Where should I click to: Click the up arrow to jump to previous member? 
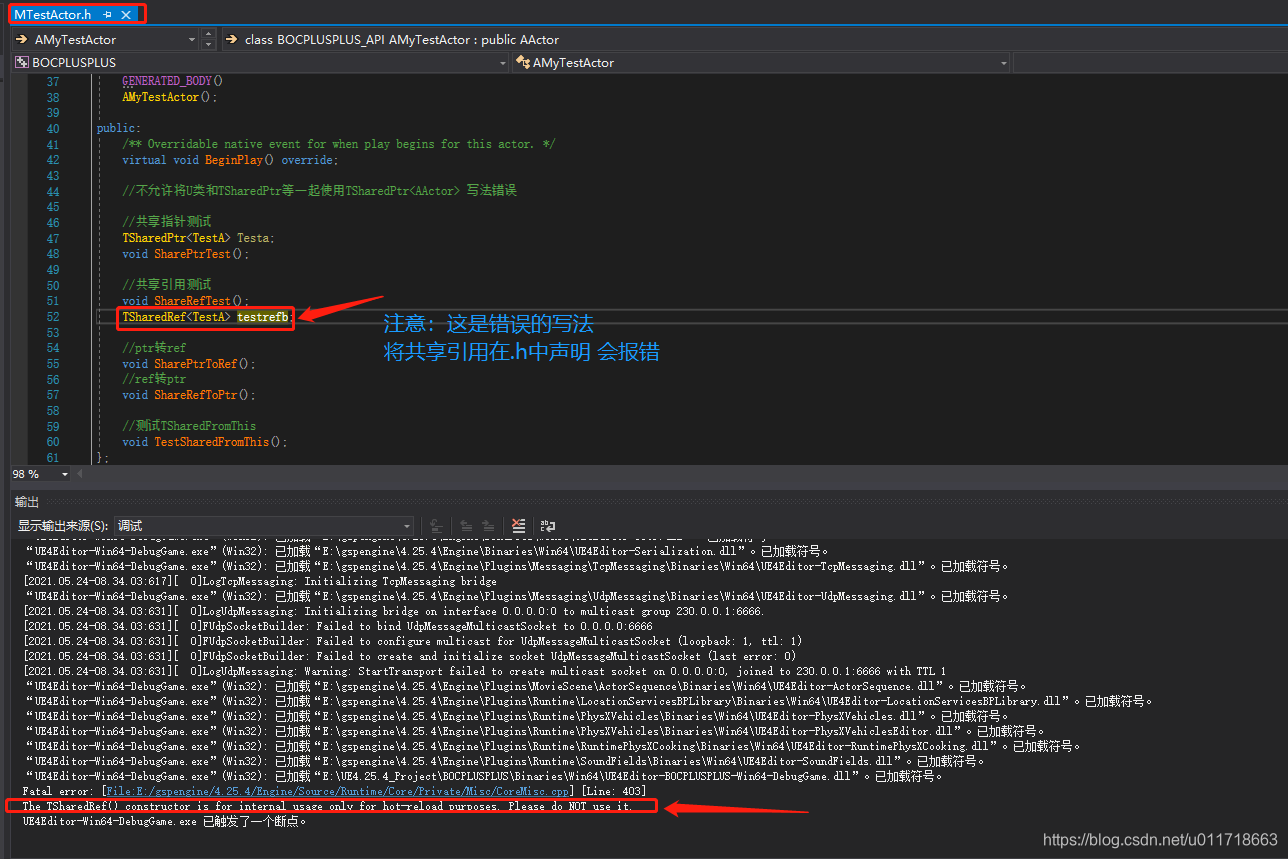(208, 36)
